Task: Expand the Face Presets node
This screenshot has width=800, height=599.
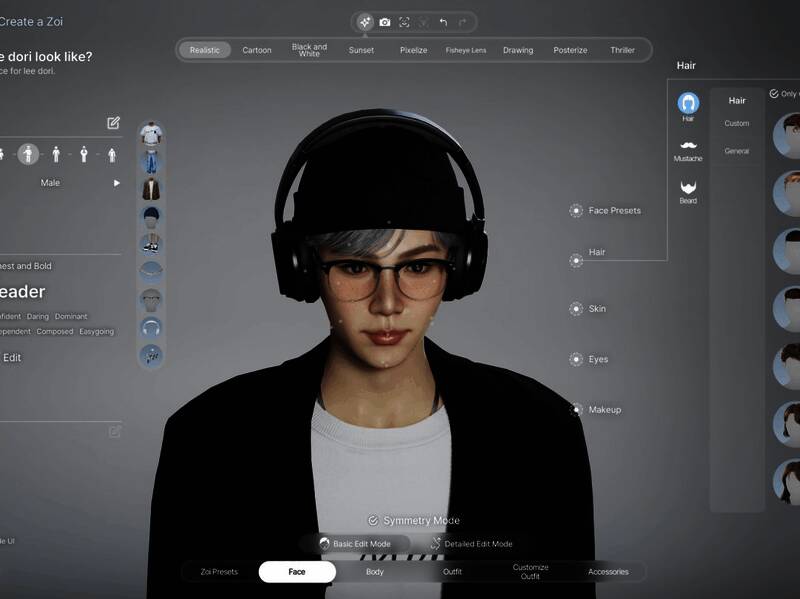Action: pyautogui.click(x=576, y=211)
